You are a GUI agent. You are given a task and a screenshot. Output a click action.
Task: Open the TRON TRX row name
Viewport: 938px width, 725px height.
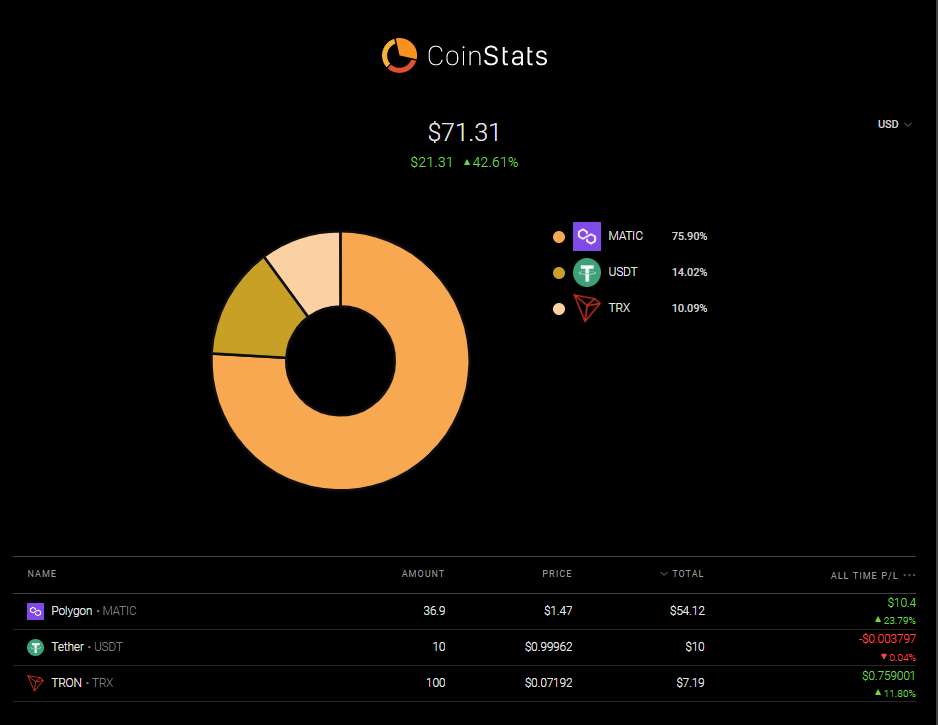pos(82,683)
